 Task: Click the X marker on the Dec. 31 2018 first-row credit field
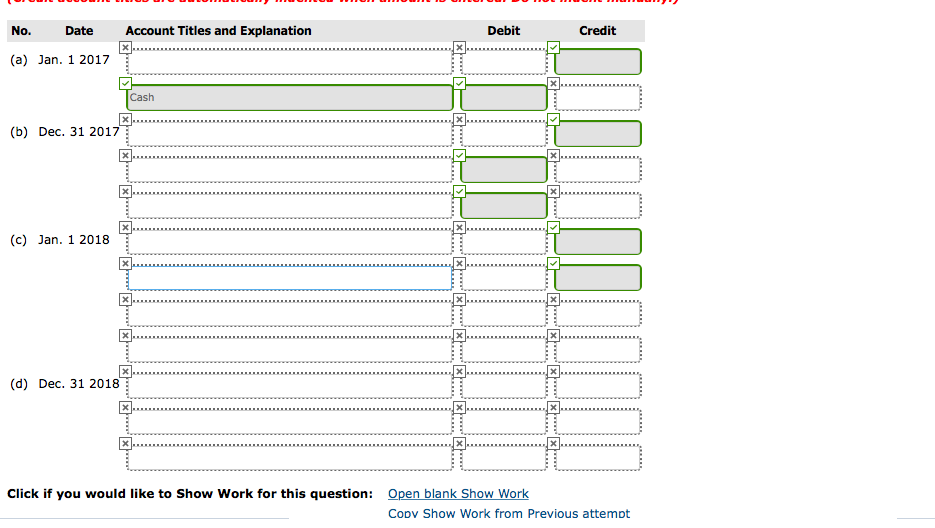tap(553, 372)
